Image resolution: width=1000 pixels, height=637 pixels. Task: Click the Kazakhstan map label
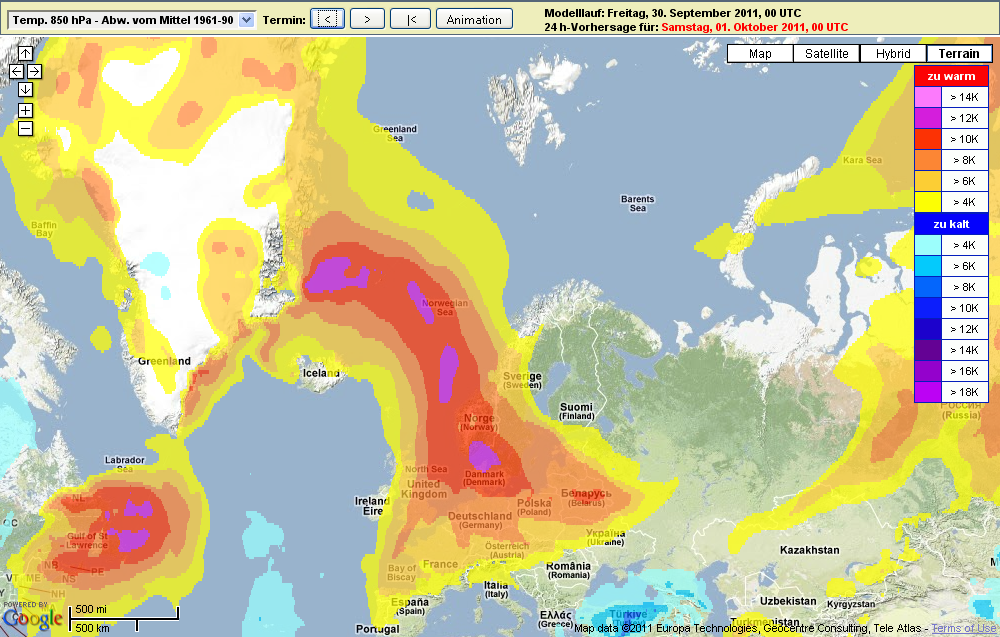[809, 550]
